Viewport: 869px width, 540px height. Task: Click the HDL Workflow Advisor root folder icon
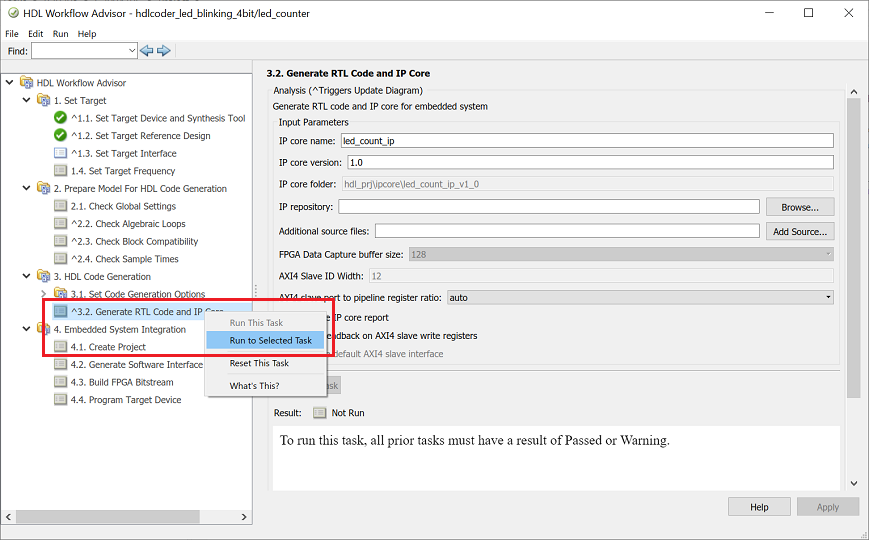(26, 83)
